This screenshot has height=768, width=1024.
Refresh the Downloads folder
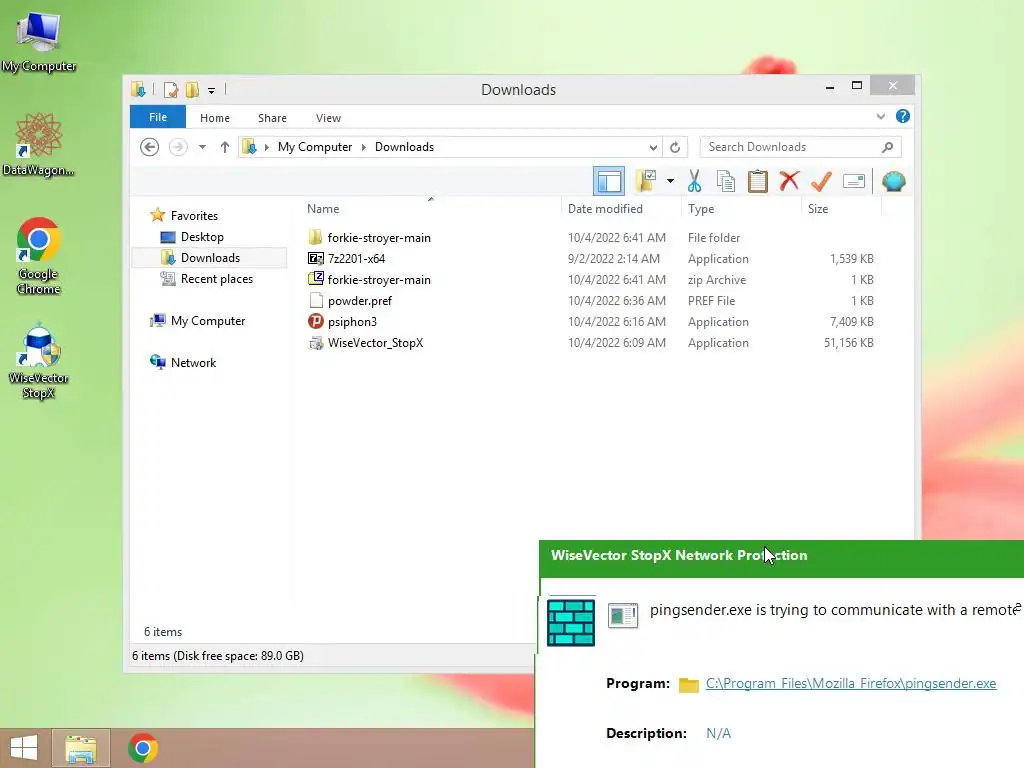(675, 147)
